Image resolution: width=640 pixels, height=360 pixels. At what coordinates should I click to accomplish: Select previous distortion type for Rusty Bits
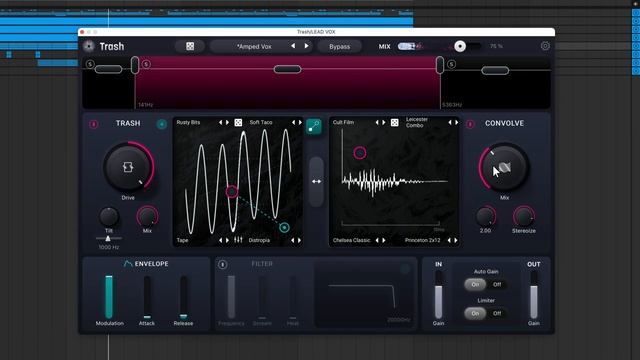[220, 122]
